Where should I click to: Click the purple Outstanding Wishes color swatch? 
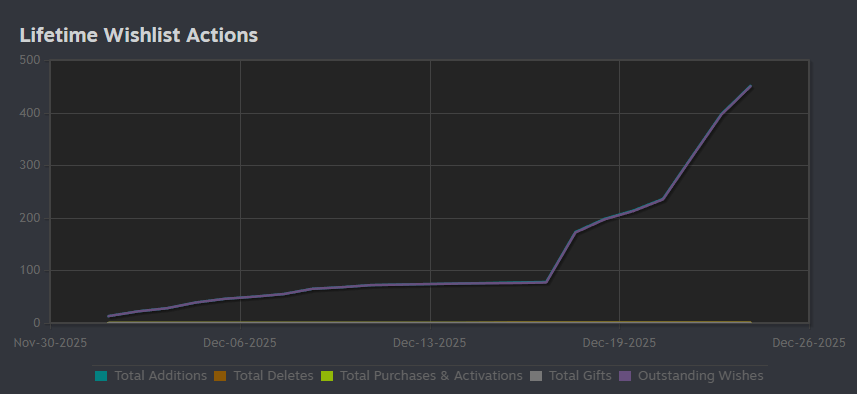625,376
